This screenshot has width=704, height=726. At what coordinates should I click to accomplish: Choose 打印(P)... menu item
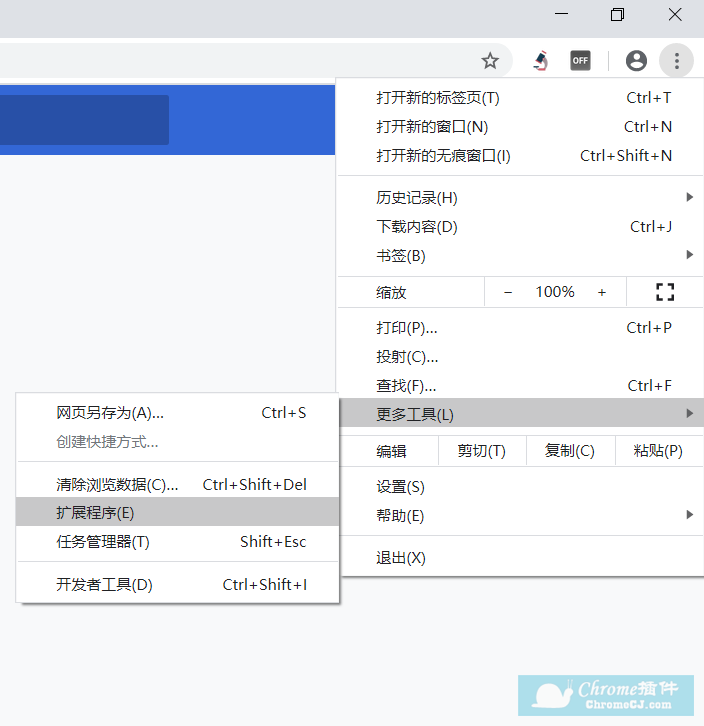(521, 328)
